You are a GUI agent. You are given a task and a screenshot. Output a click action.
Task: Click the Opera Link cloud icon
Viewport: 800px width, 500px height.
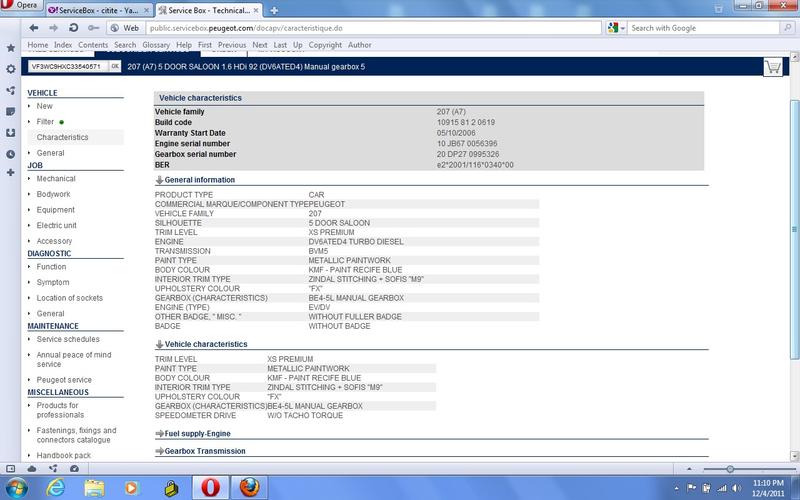point(32,468)
